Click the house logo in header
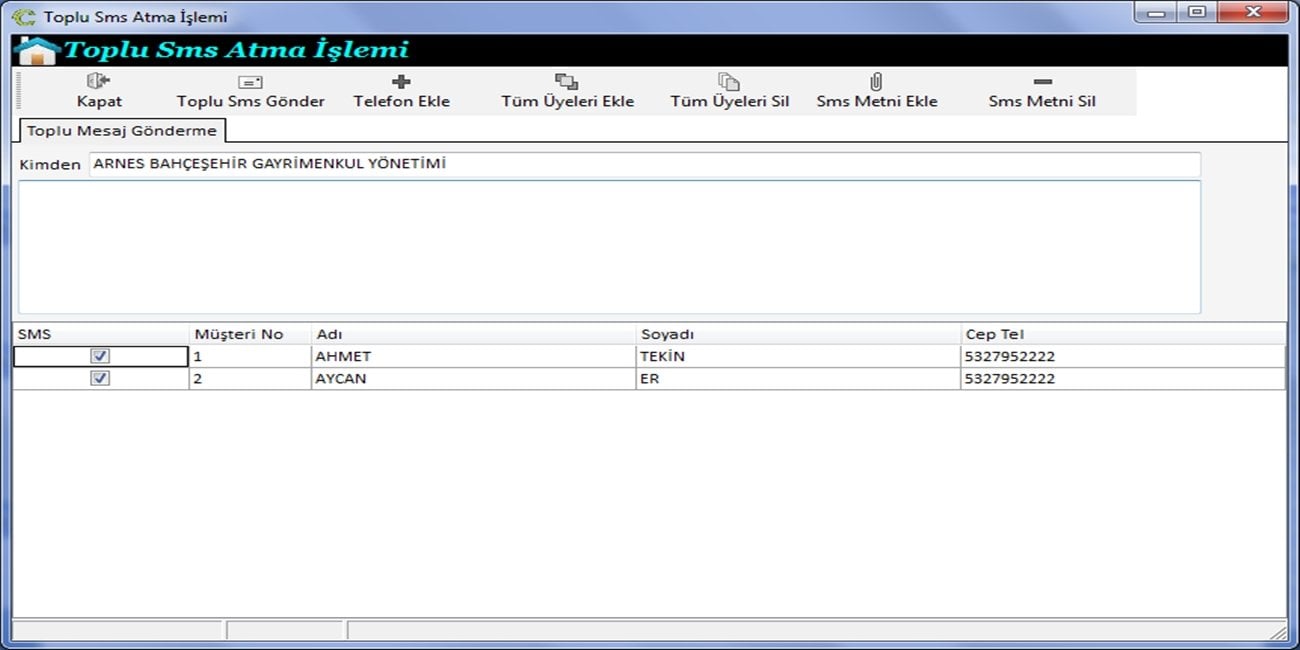The image size is (1300, 650). pos(37,51)
